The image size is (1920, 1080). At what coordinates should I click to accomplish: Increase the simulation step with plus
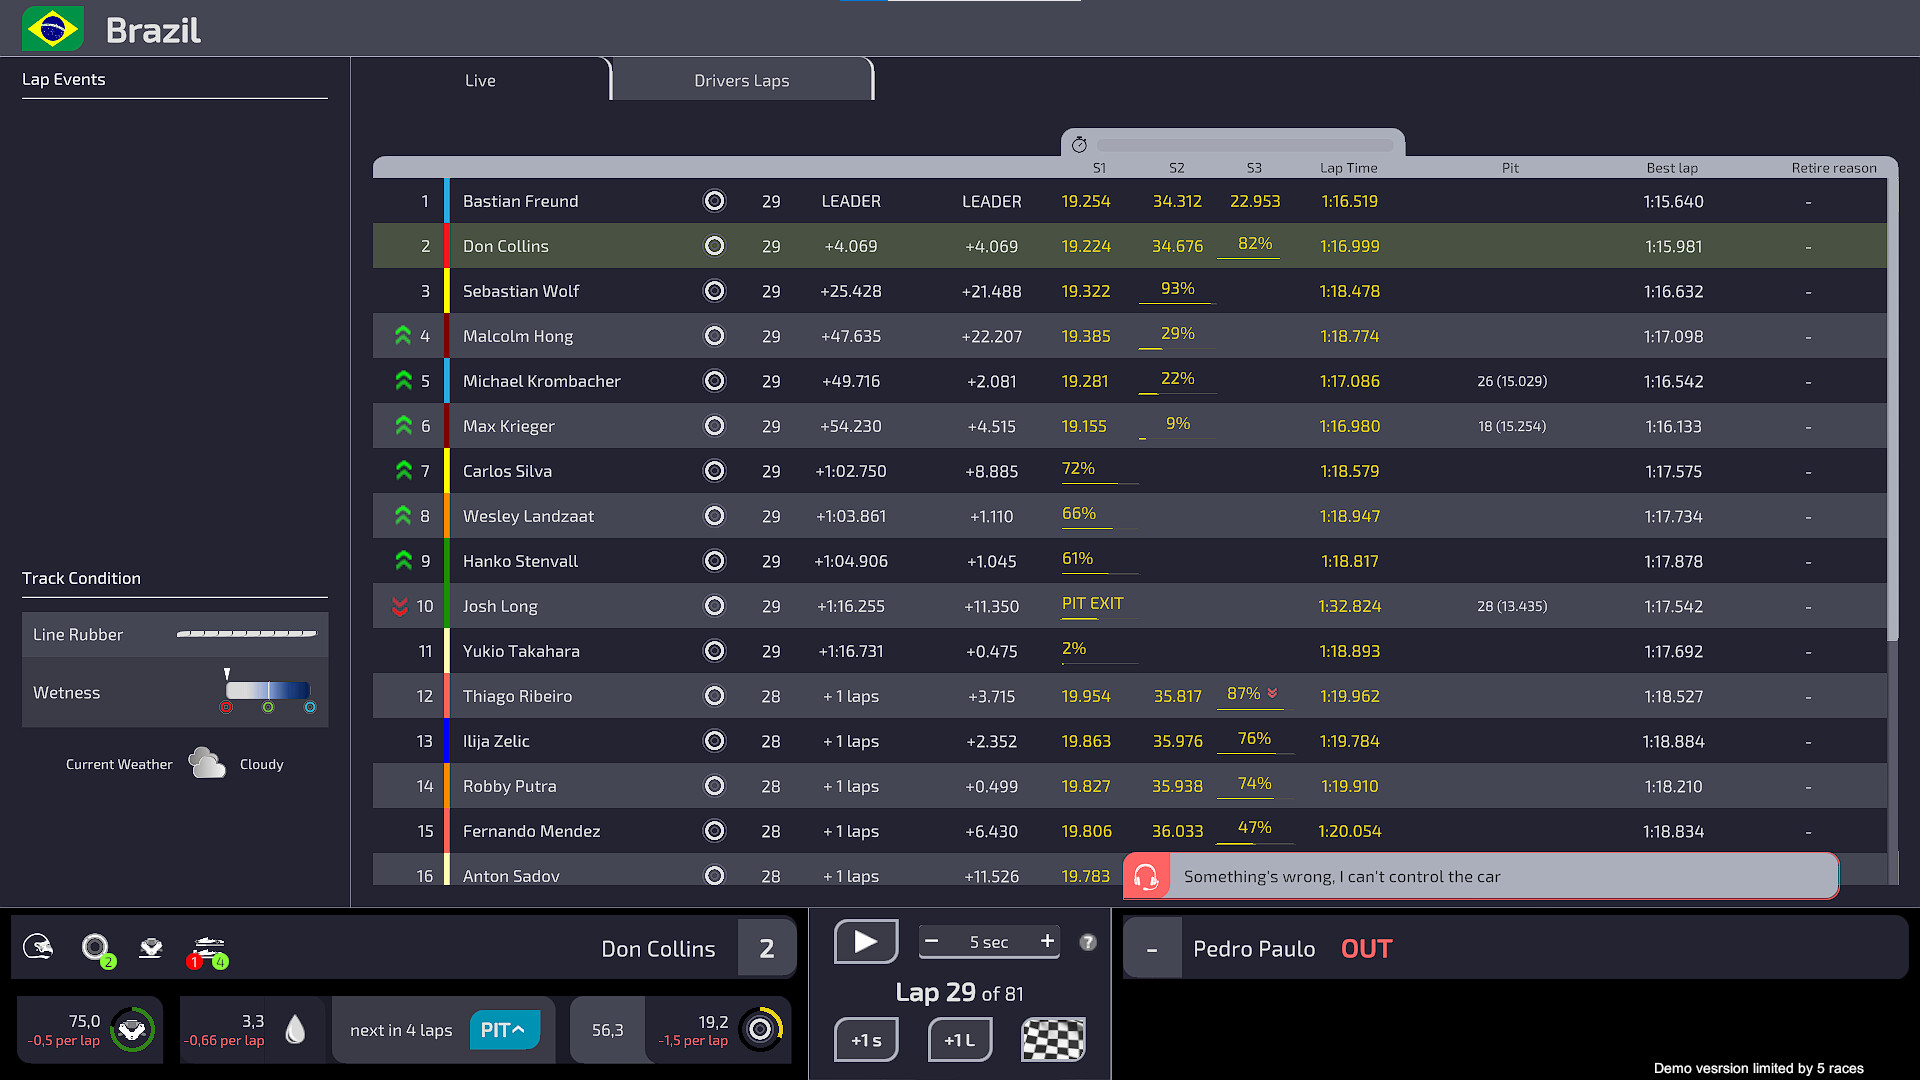(1047, 941)
